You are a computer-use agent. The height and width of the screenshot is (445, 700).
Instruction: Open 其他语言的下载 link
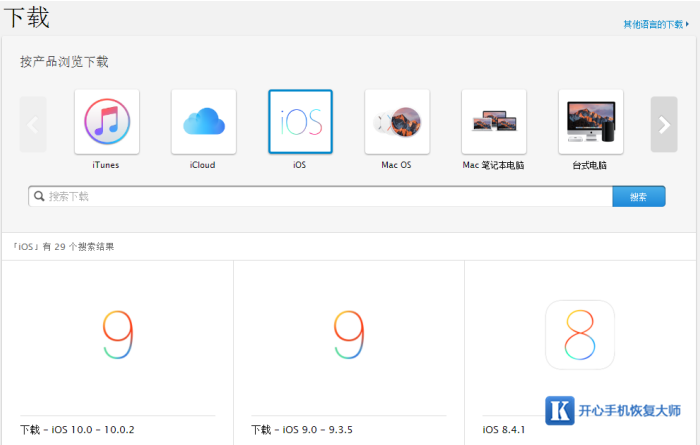pyautogui.click(x=656, y=25)
